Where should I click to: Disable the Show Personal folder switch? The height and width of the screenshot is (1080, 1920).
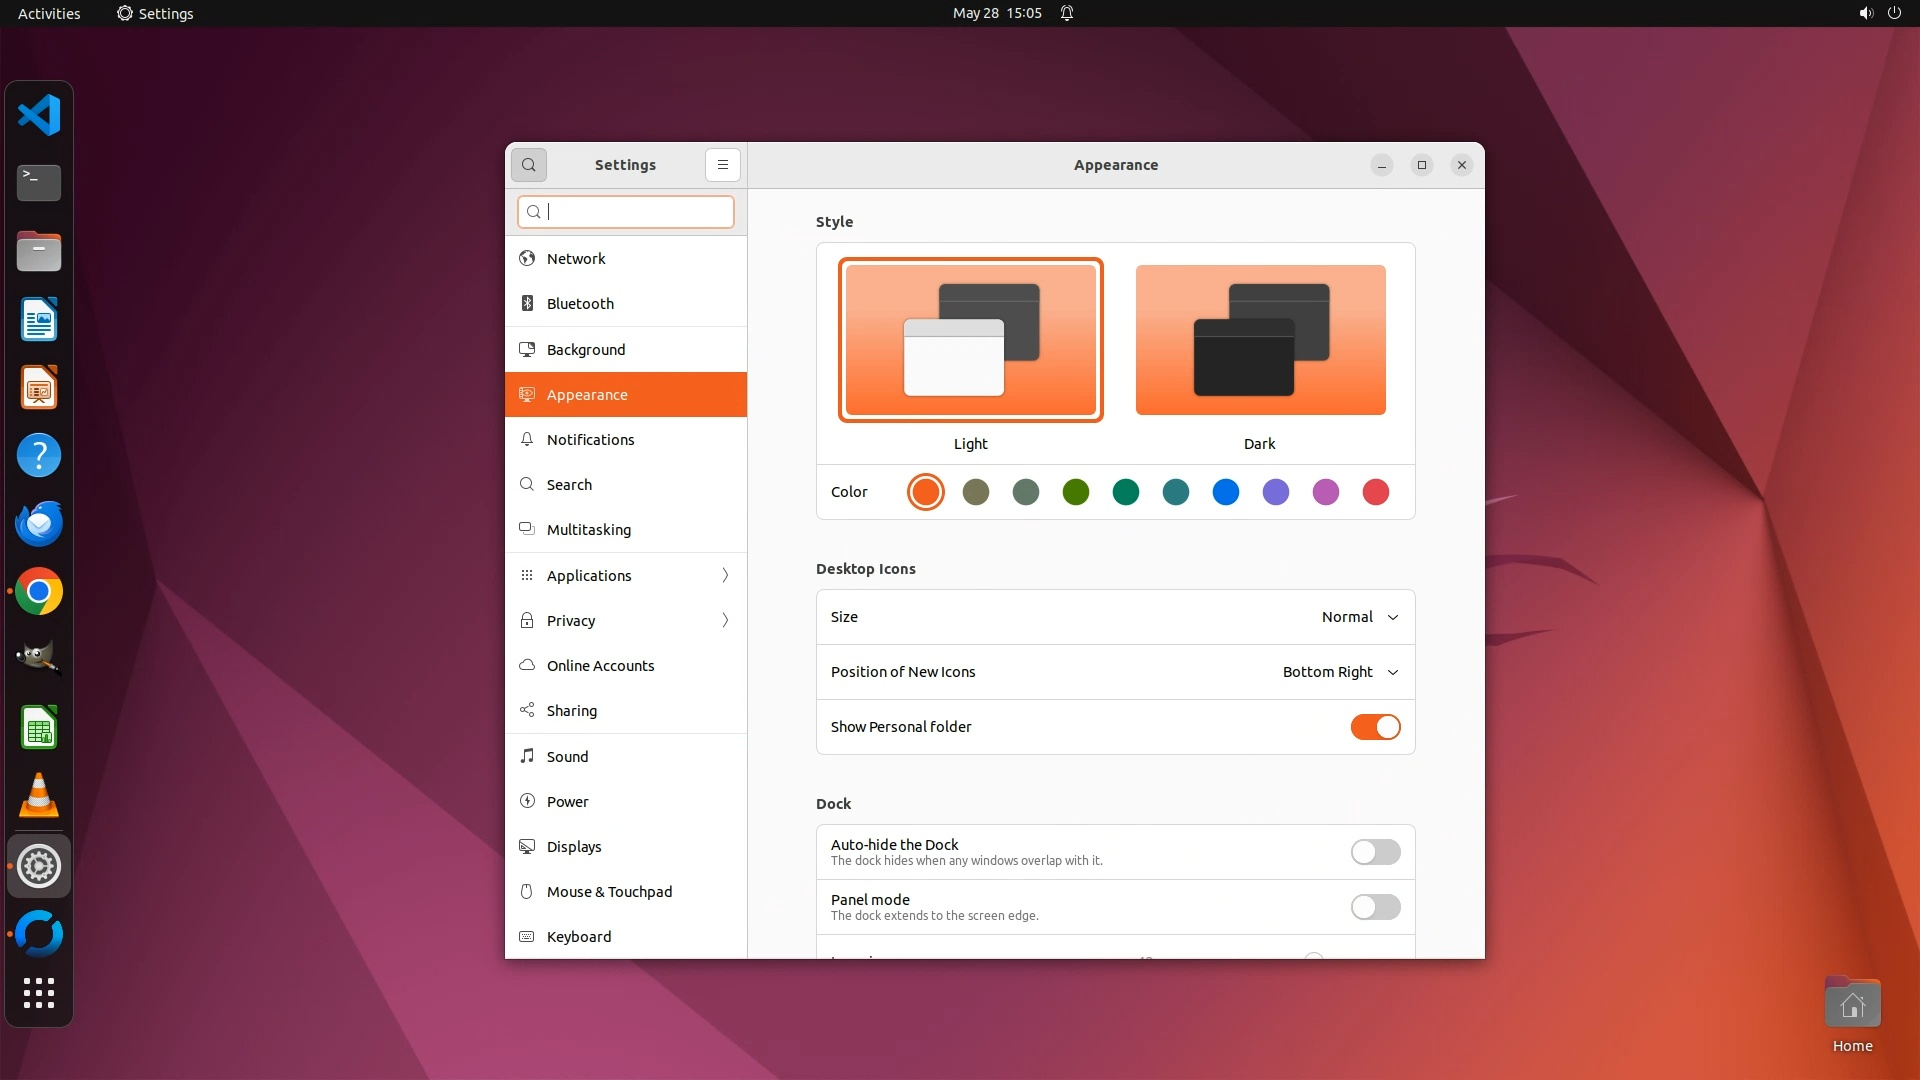pos(1375,727)
